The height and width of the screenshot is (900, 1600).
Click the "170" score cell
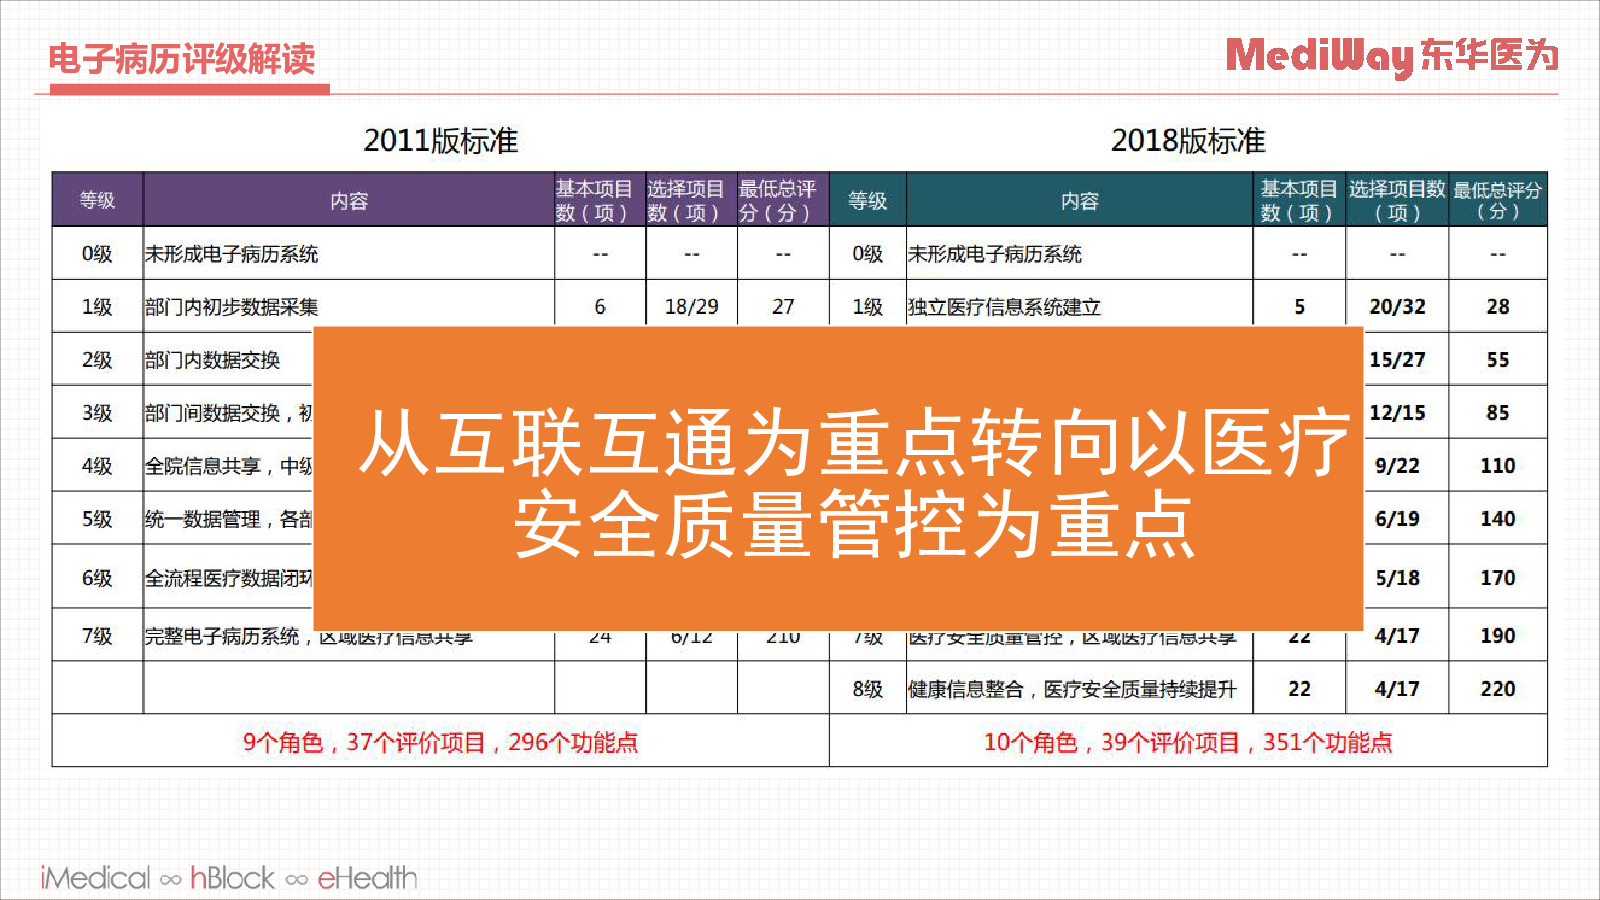click(x=1498, y=577)
